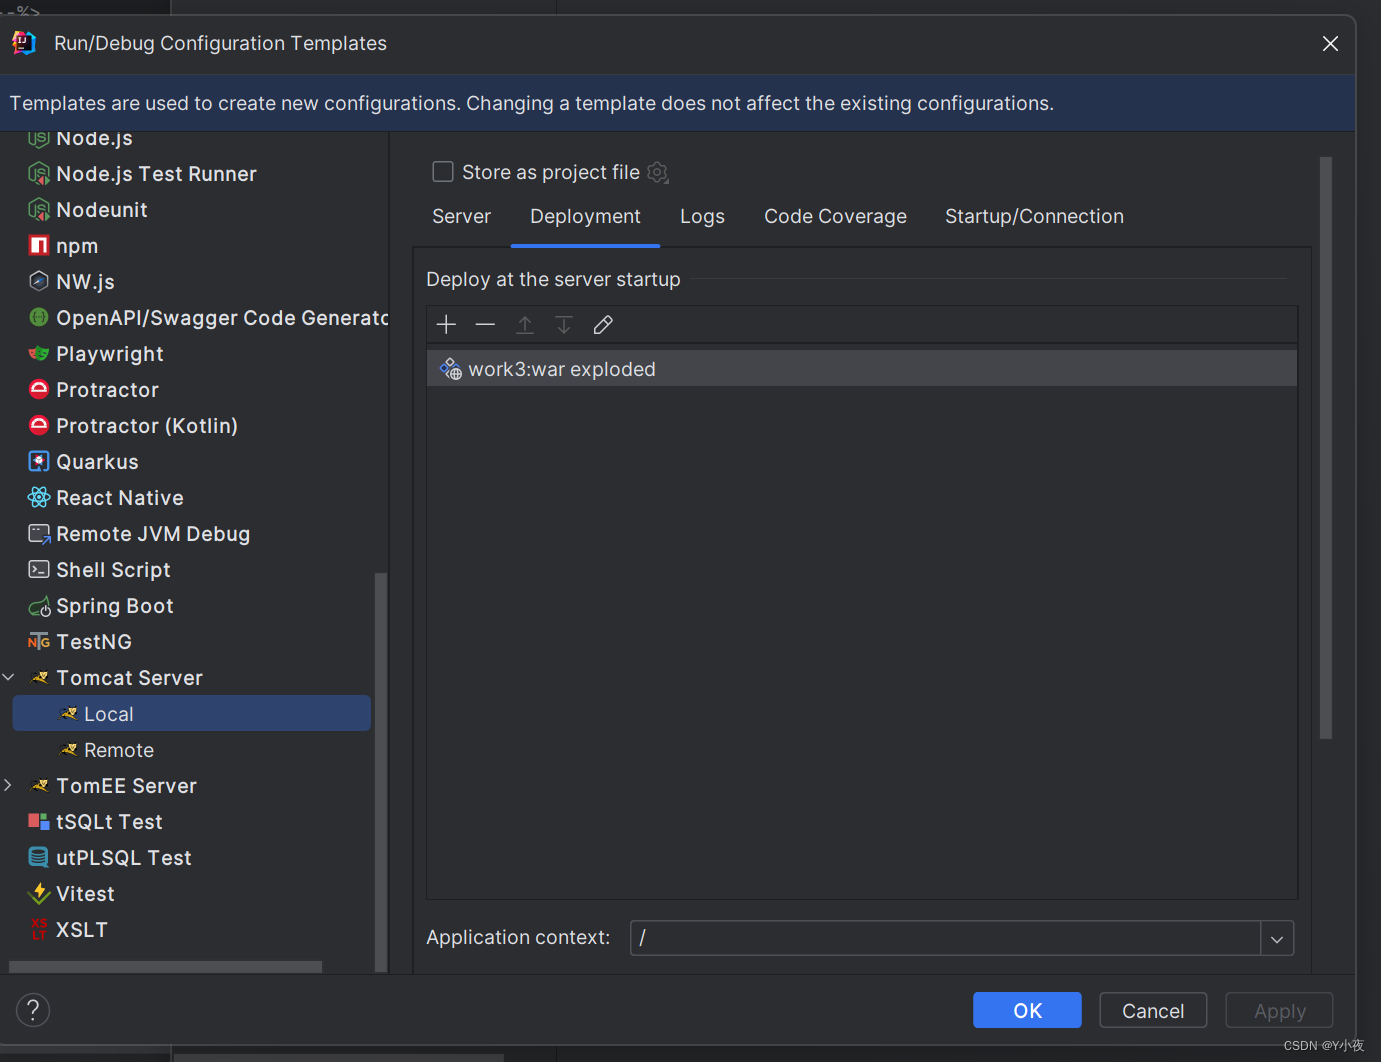This screenshot has height=1062, width=1381.
Task: Click the OpenAPI/Swagger Code Generator icon
Action: [x=39, y=317]
